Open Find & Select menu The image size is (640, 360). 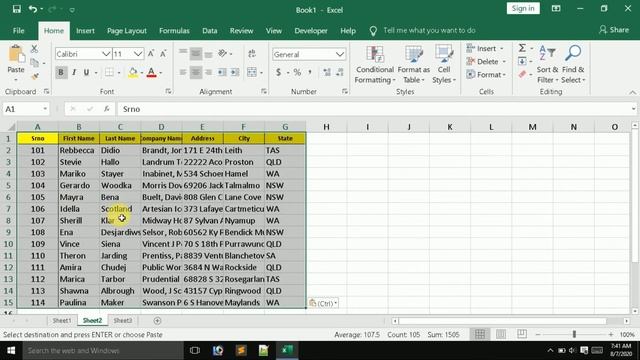(x=573, y=64)
